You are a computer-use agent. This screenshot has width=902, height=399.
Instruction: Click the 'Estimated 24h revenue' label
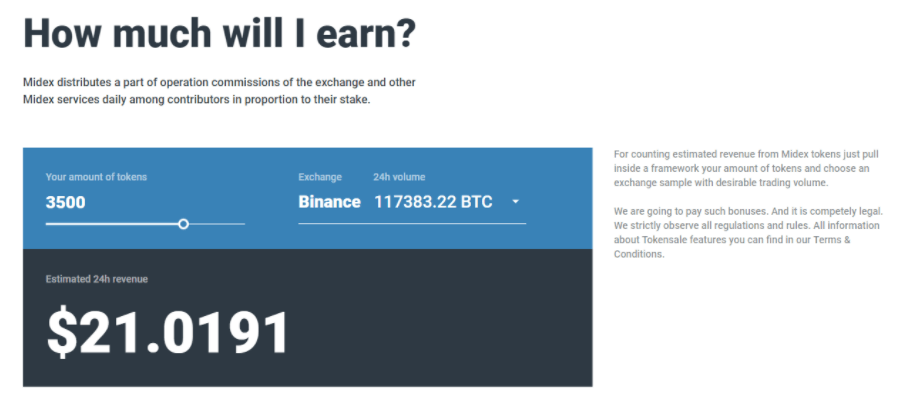(x=97, y=279)
